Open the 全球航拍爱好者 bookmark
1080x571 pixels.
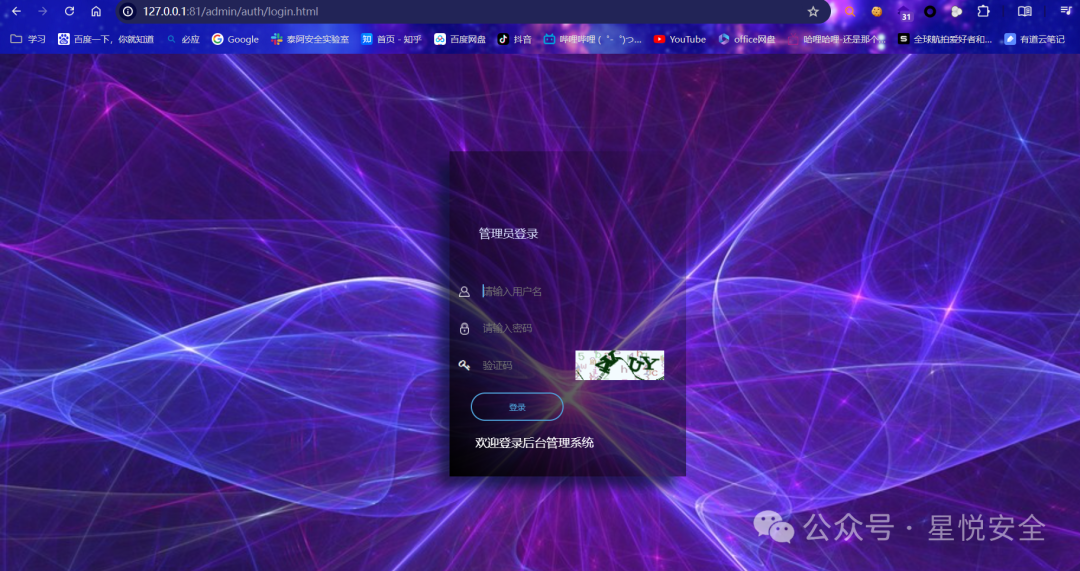point(945,39)
